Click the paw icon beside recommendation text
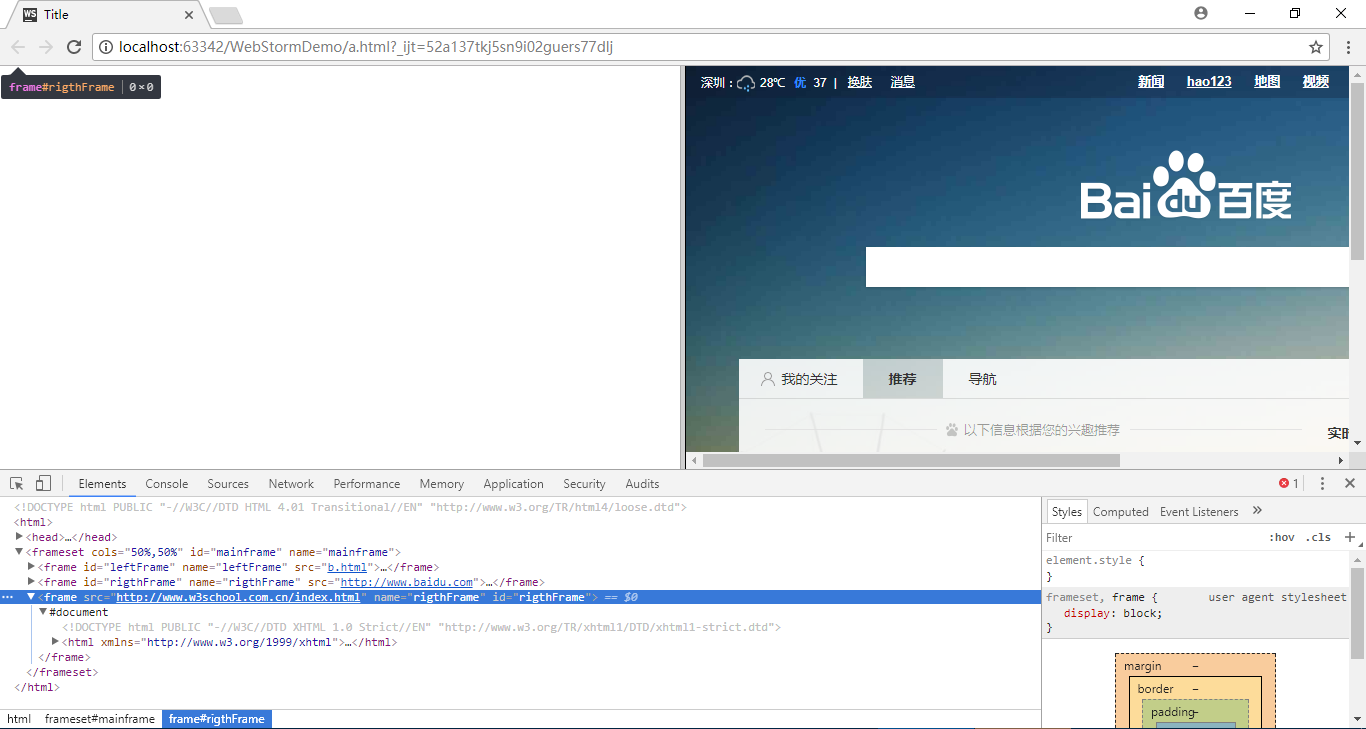The image size is (1366, 729). pyautogui.click(x=952, y=430)
